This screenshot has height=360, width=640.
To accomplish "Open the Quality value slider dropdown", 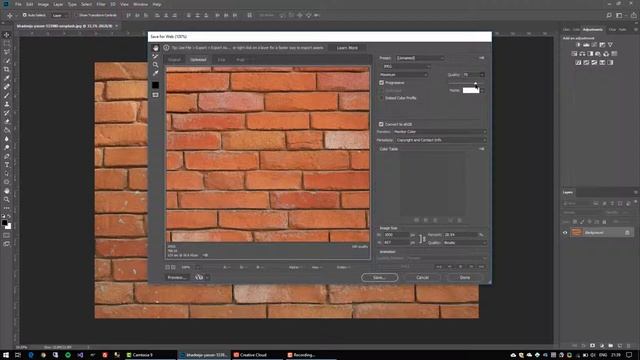I will point(482,75).
